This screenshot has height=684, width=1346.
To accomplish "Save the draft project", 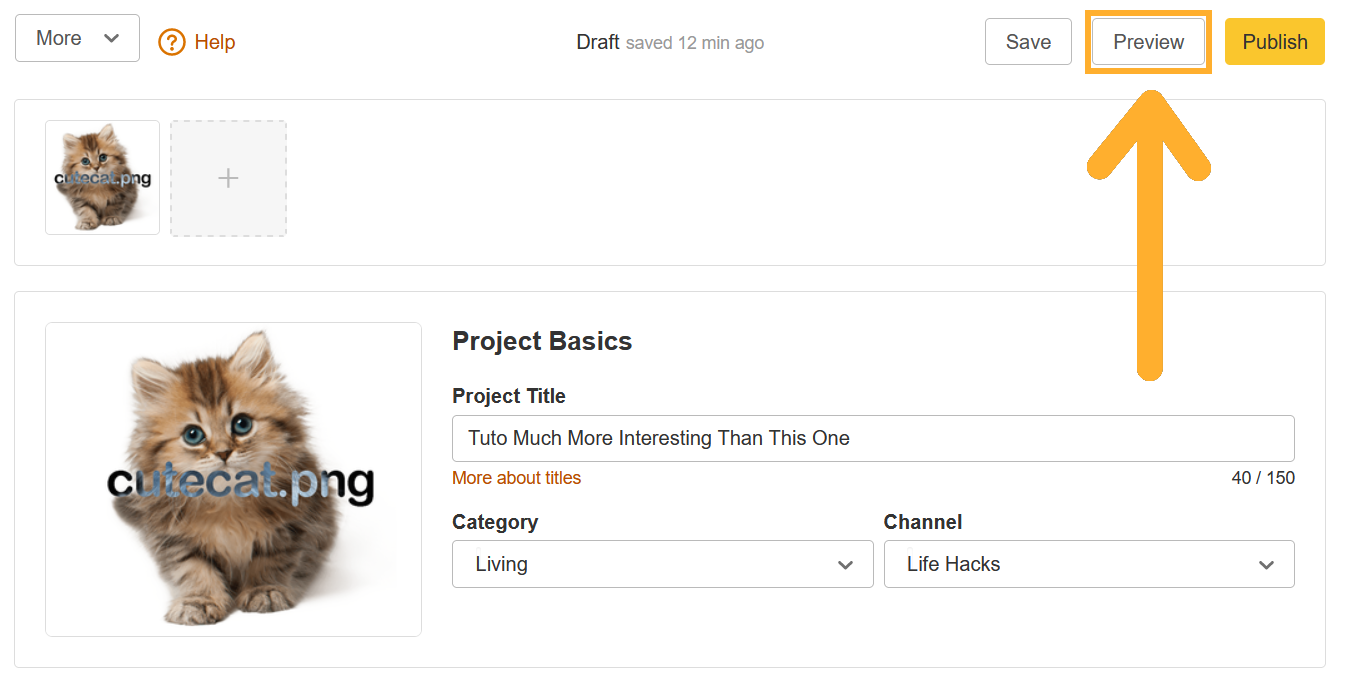I will pos(1028,42).
